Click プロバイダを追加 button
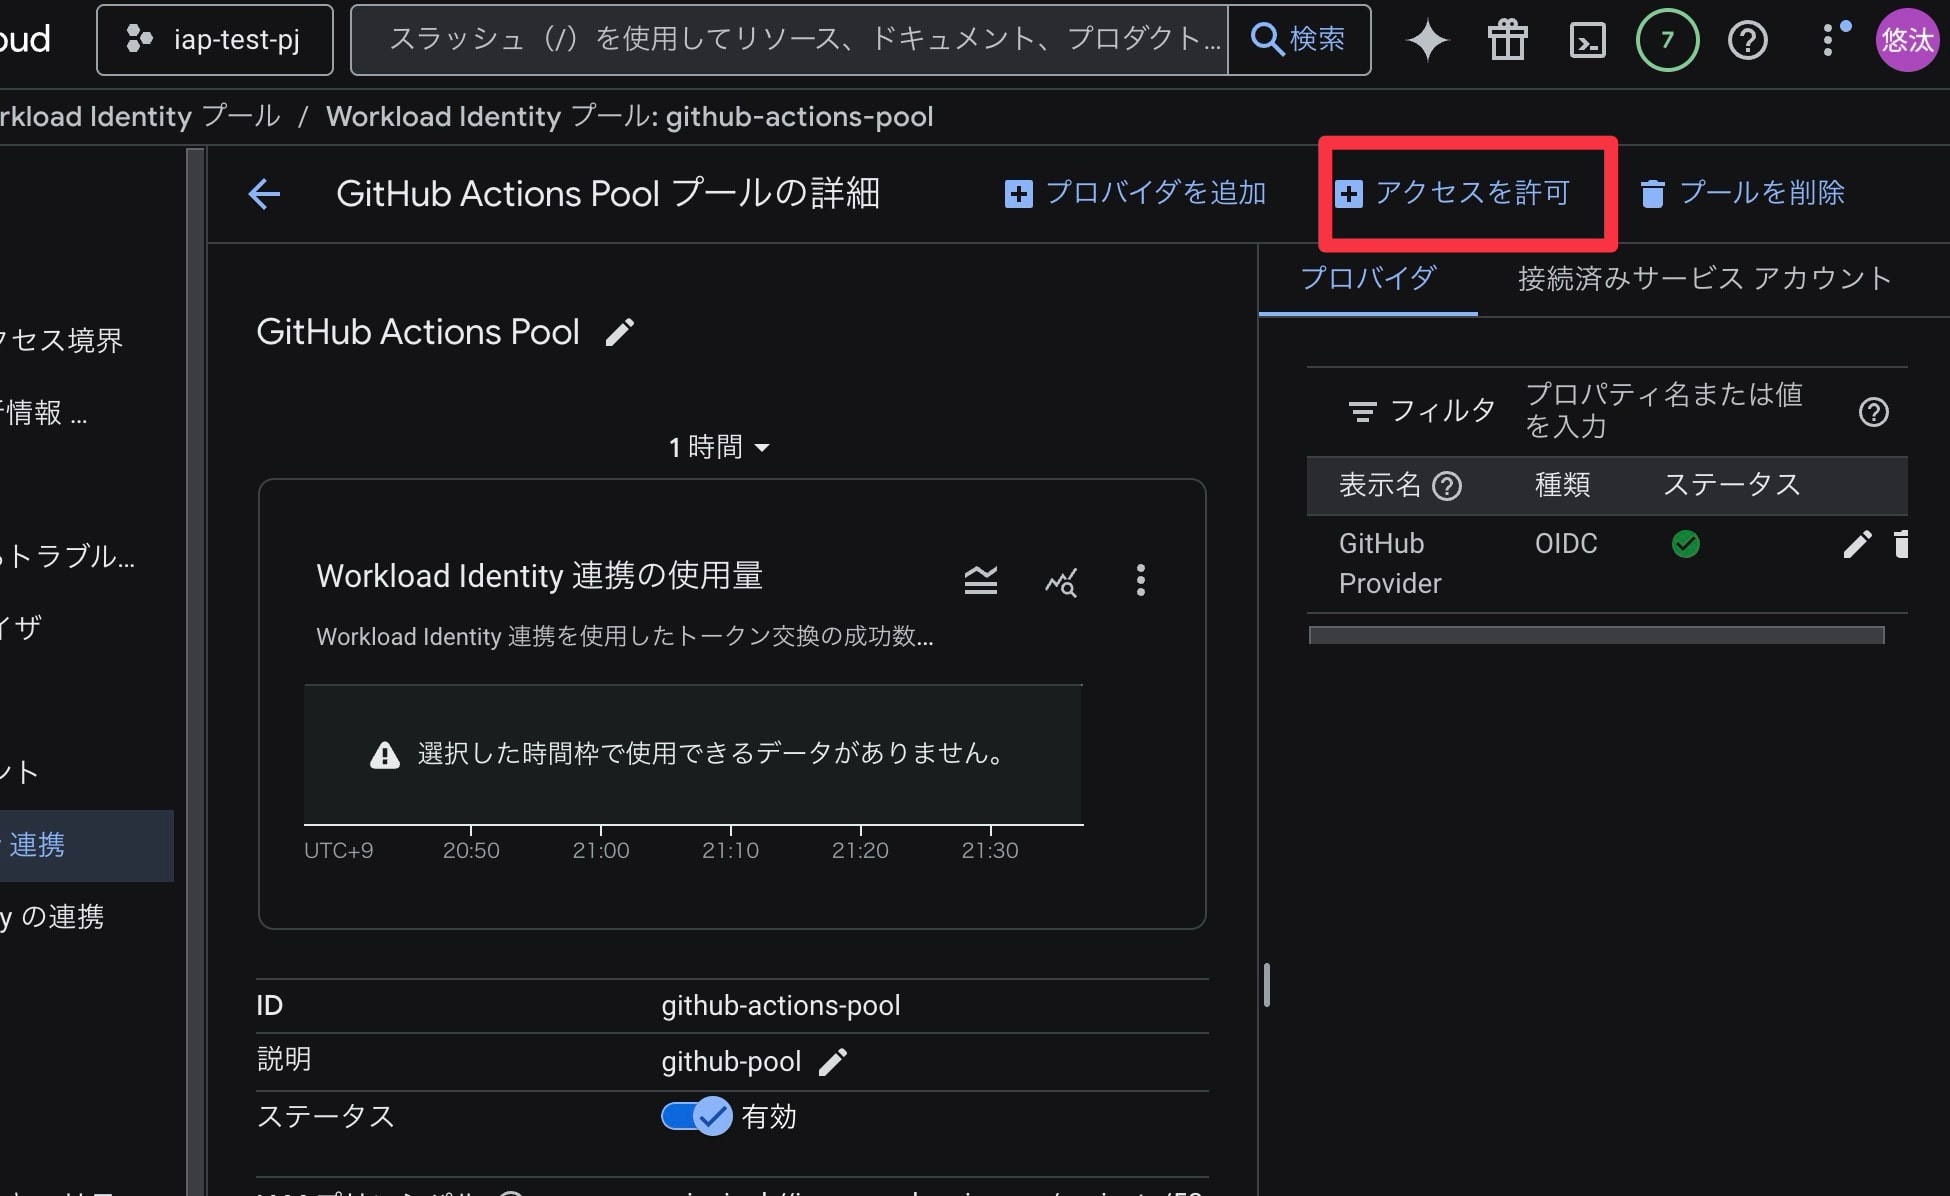The width and height of the screenshot is (1950, 1196). [x=1136, y=193]
